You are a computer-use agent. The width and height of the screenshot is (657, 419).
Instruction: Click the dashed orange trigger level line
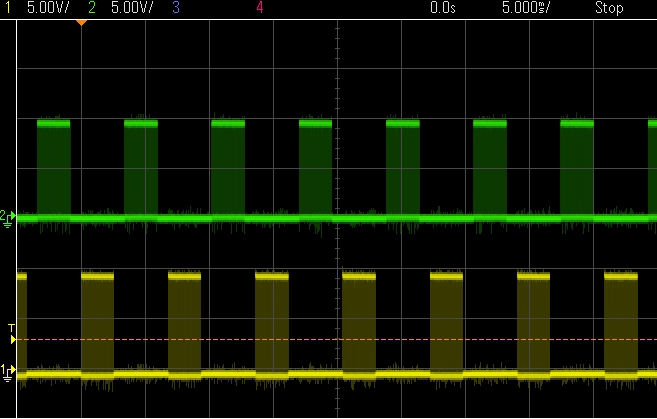tap(336, 339)
